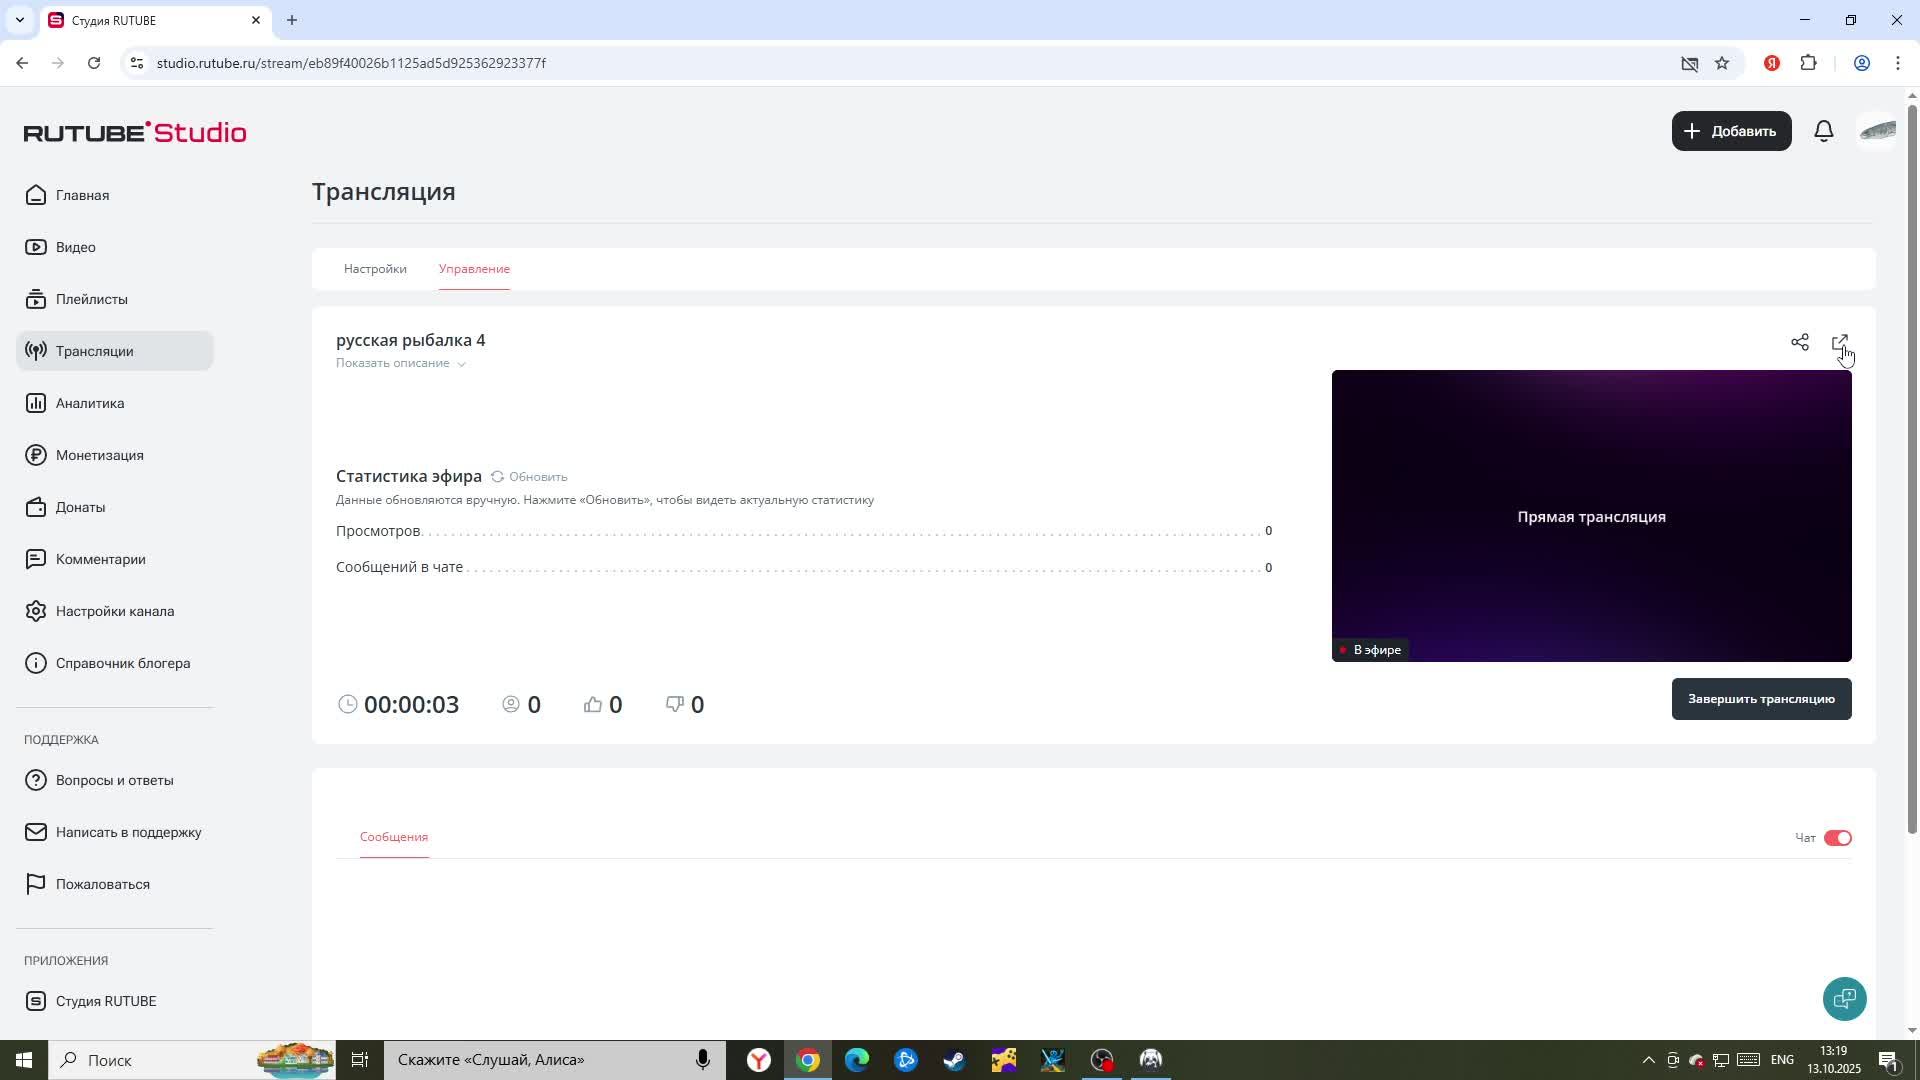Go to Монетизация in sidebar
Screen dimensions: 1920x1080
click(99, 455)
